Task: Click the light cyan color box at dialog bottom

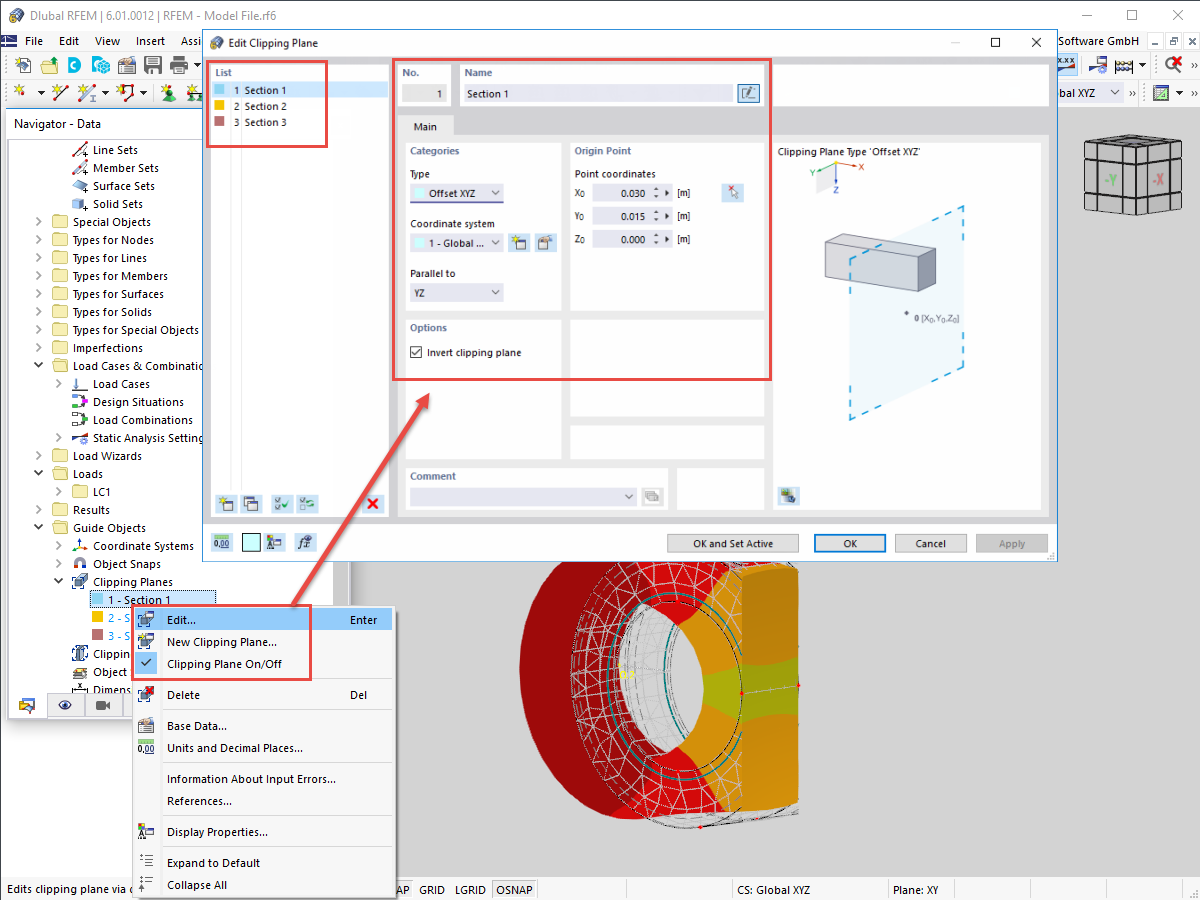Action: (251, 542)
